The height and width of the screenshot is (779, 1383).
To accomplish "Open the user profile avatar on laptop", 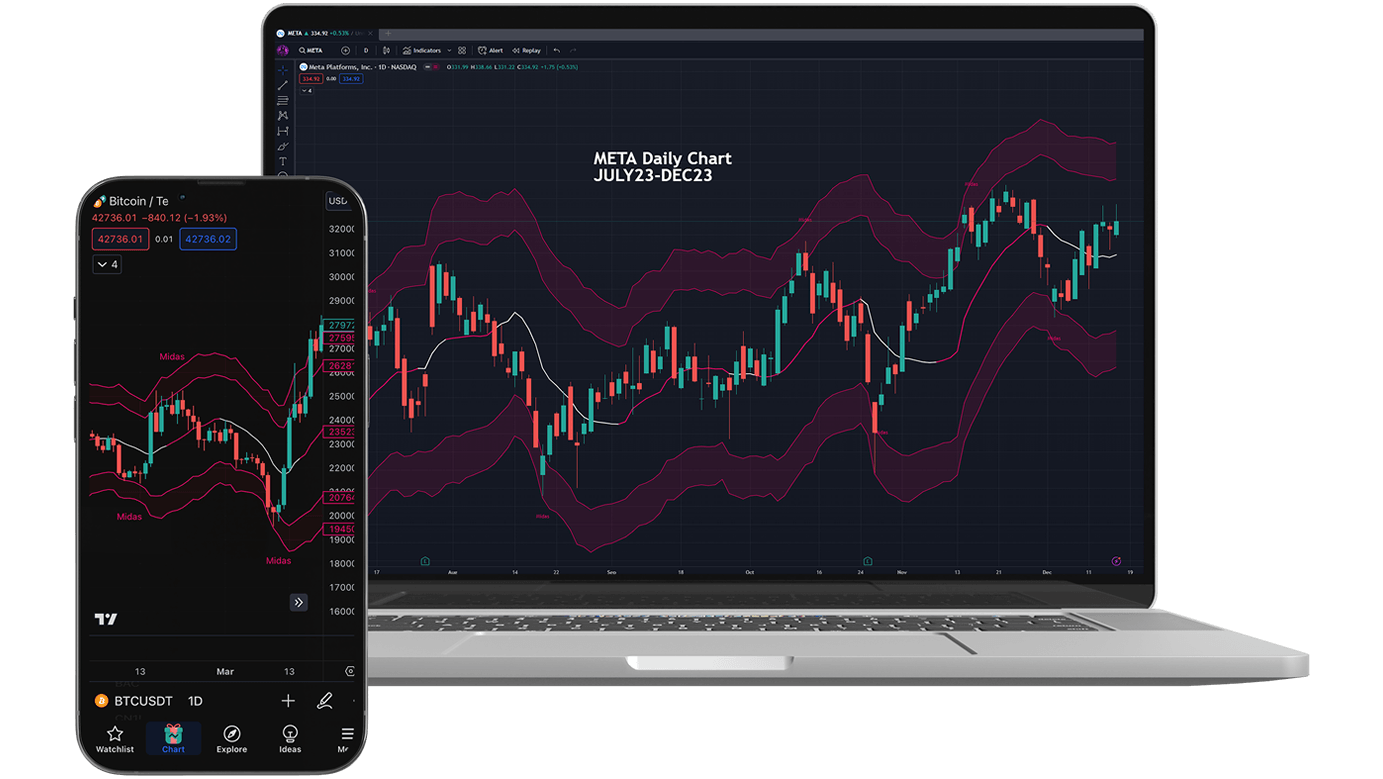I will pos(283,50).
